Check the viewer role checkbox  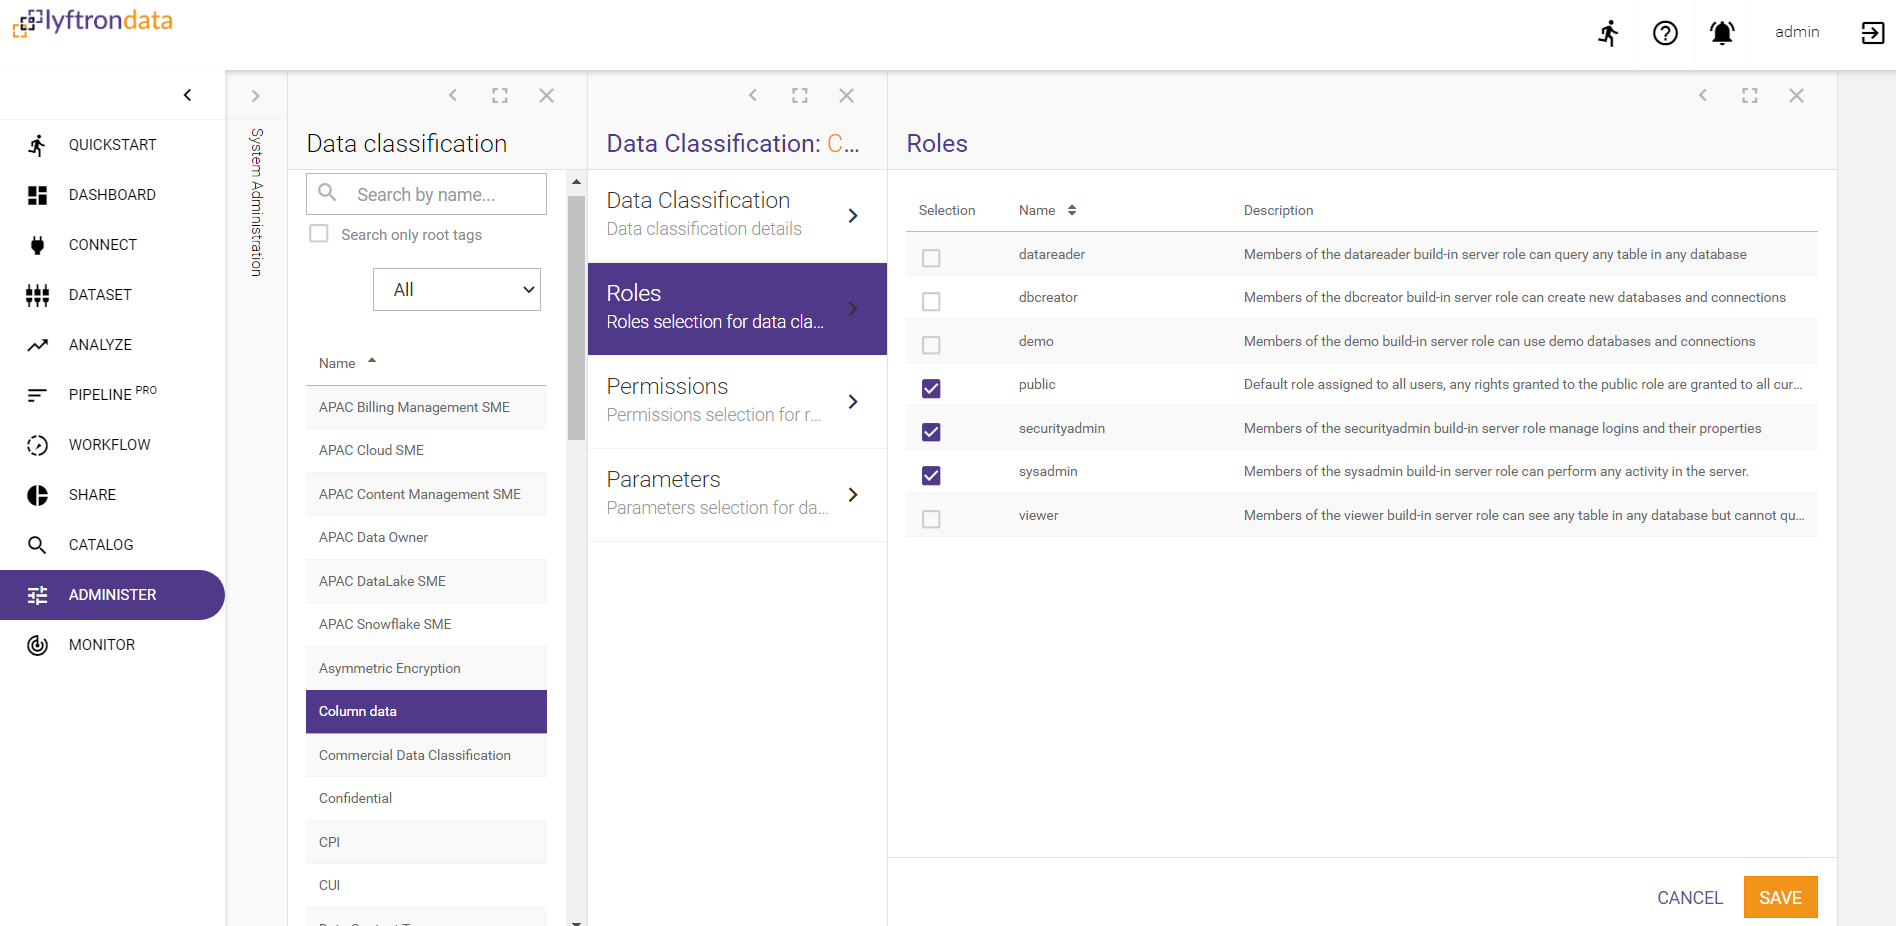tap(931, 519)
